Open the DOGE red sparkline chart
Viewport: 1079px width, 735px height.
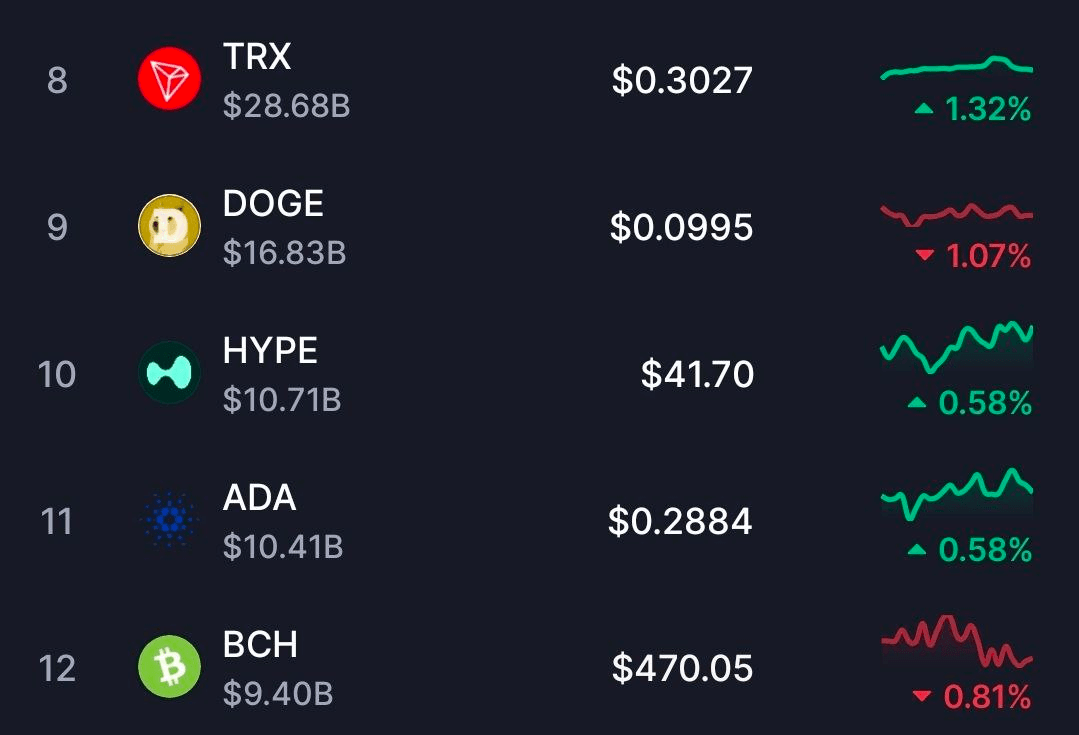[x=956, y=213]
